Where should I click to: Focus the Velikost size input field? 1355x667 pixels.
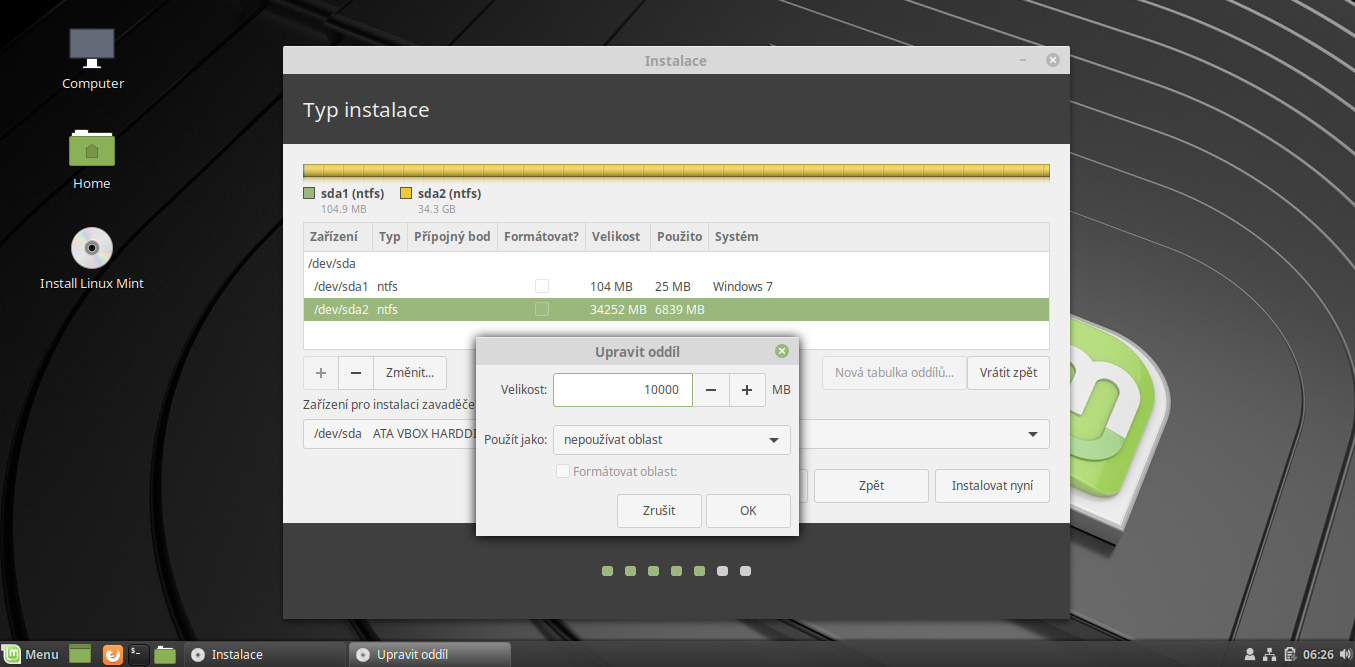point(622,390)
